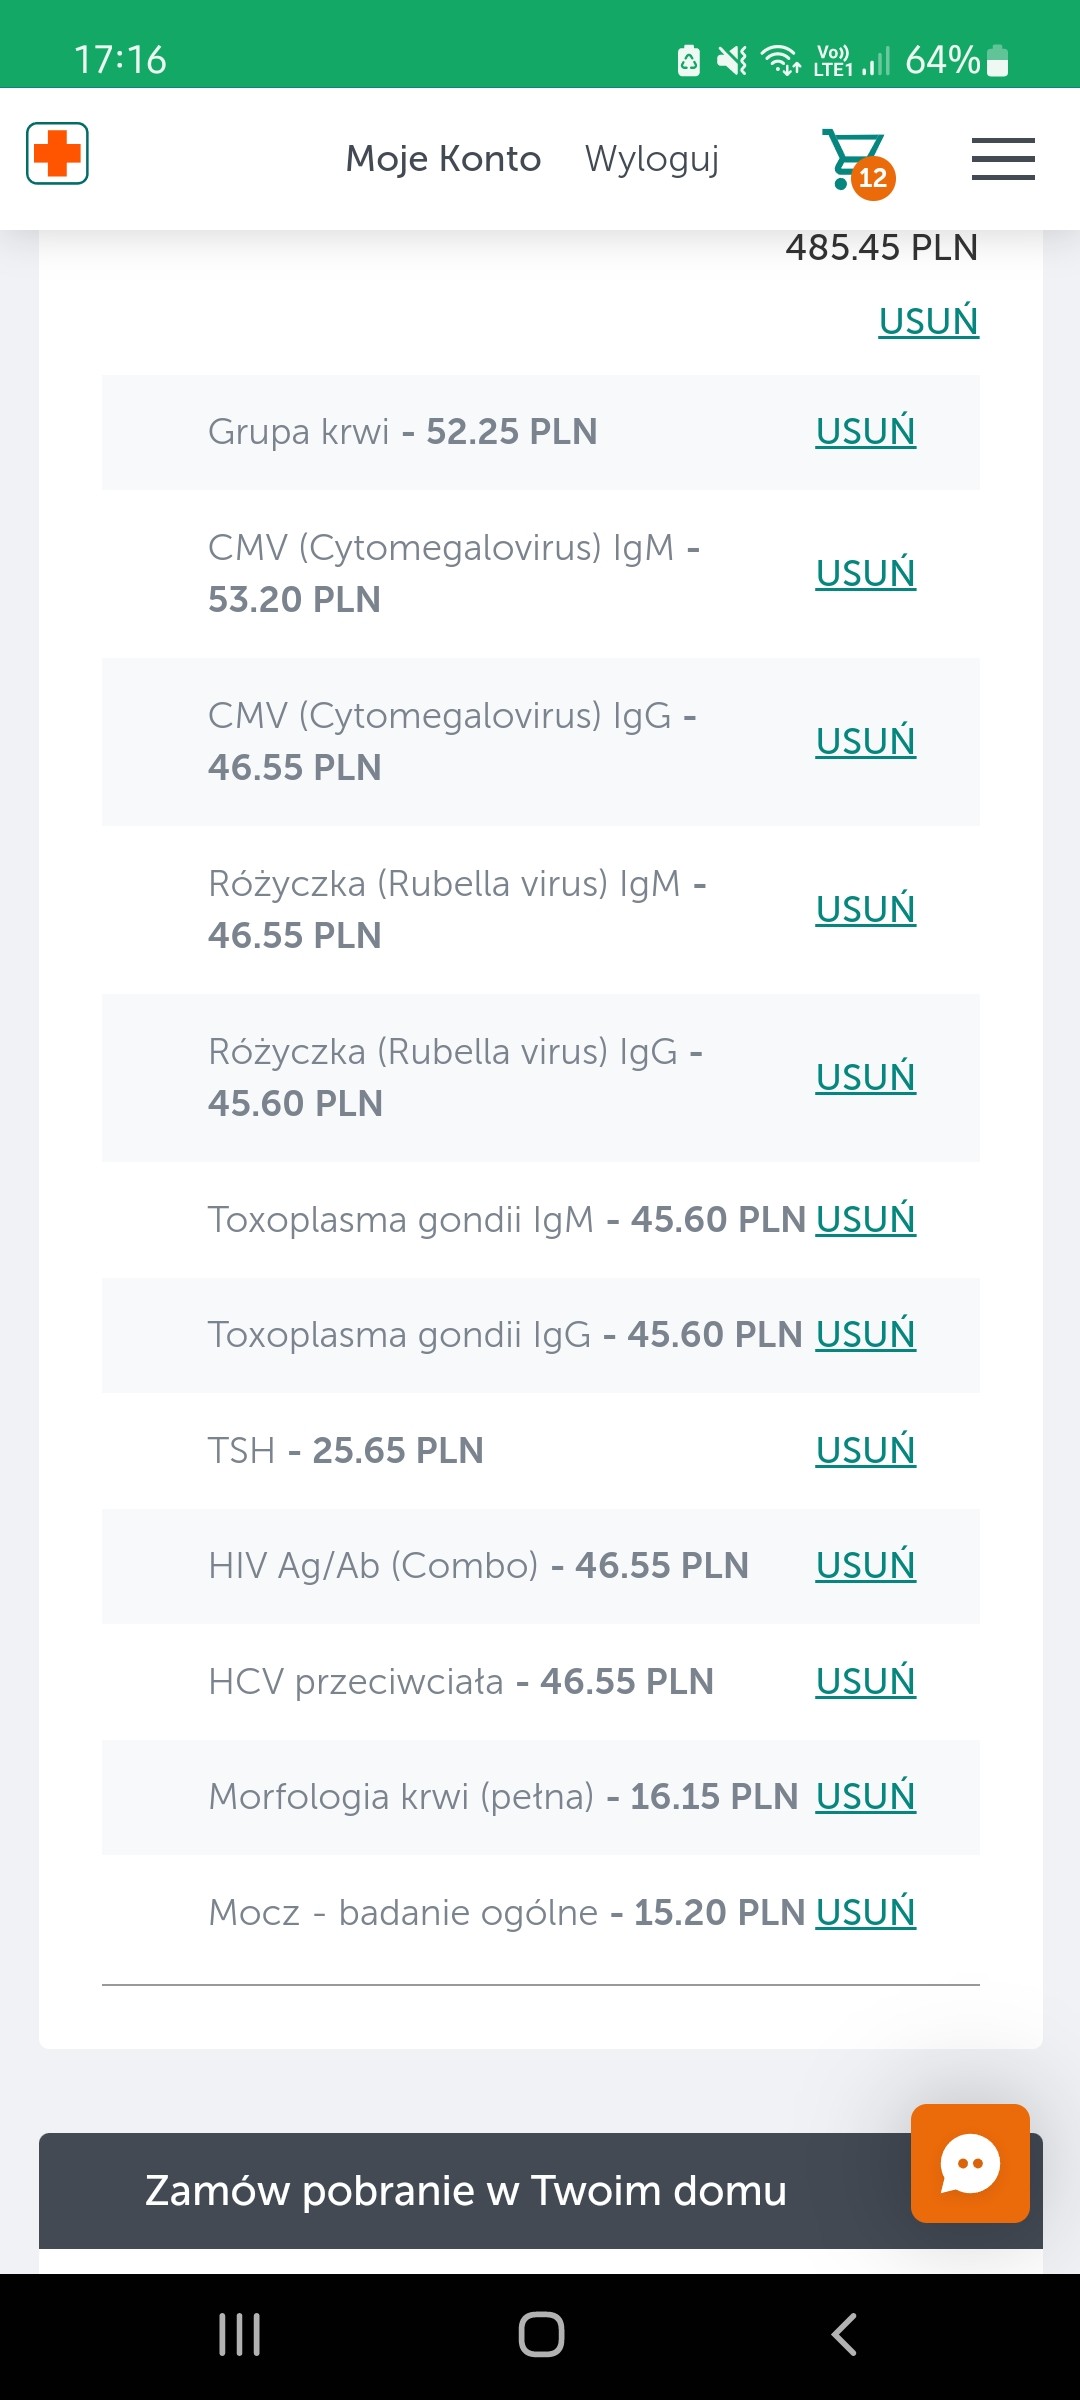Tap Zamów pobranie w Twoim domu
Viewport: 1080px width, 2400px height.
(x=466, y=2190)
